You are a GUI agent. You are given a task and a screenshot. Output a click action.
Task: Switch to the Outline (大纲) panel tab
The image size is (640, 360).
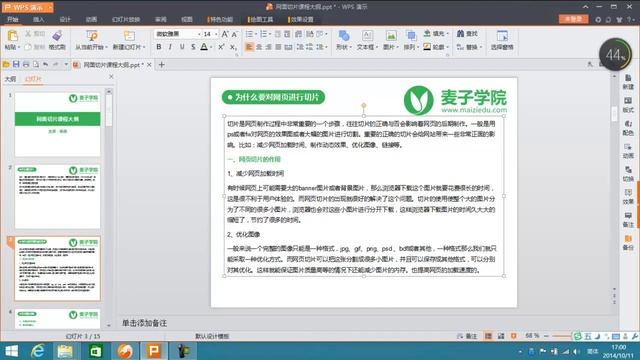(x=10, y=79)
